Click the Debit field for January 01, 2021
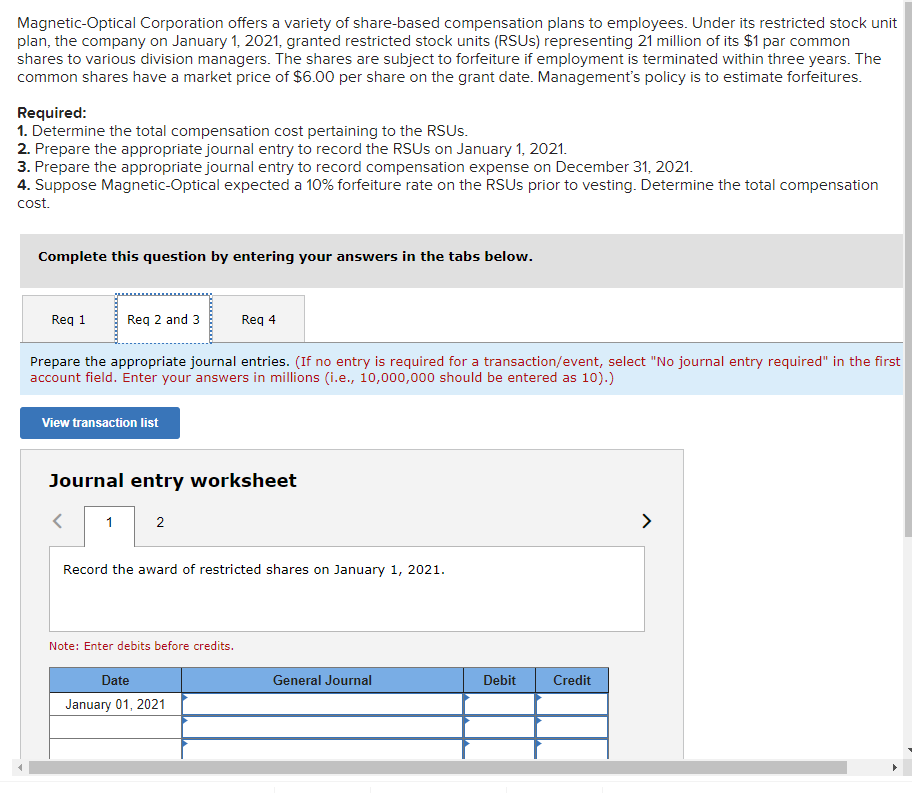The image size is (912, 793). 500,704
